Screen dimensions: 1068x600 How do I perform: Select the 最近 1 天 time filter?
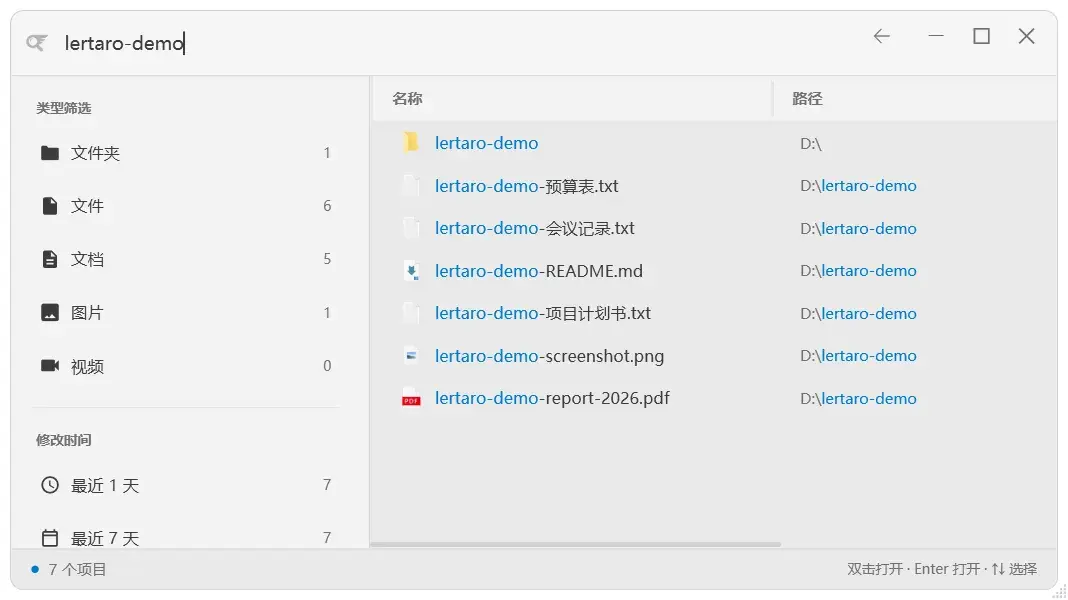[x=185, y=485]
